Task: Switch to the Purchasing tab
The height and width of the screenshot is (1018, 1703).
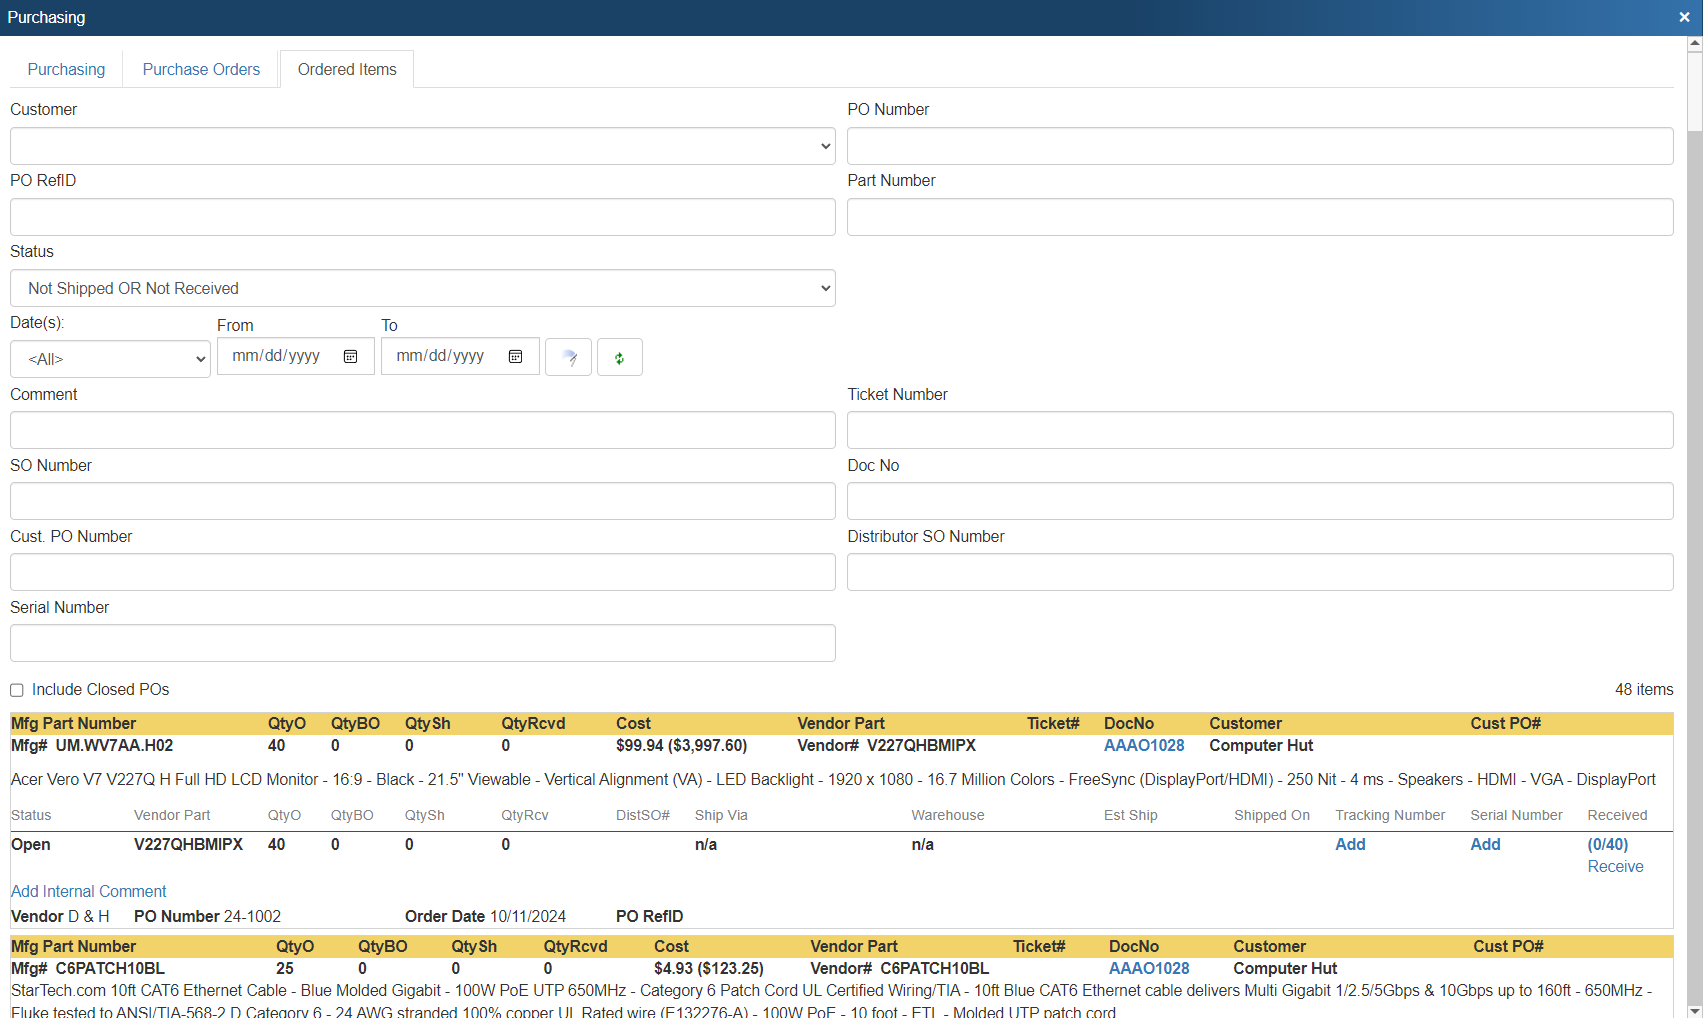Action: click(x=66, y=69)
